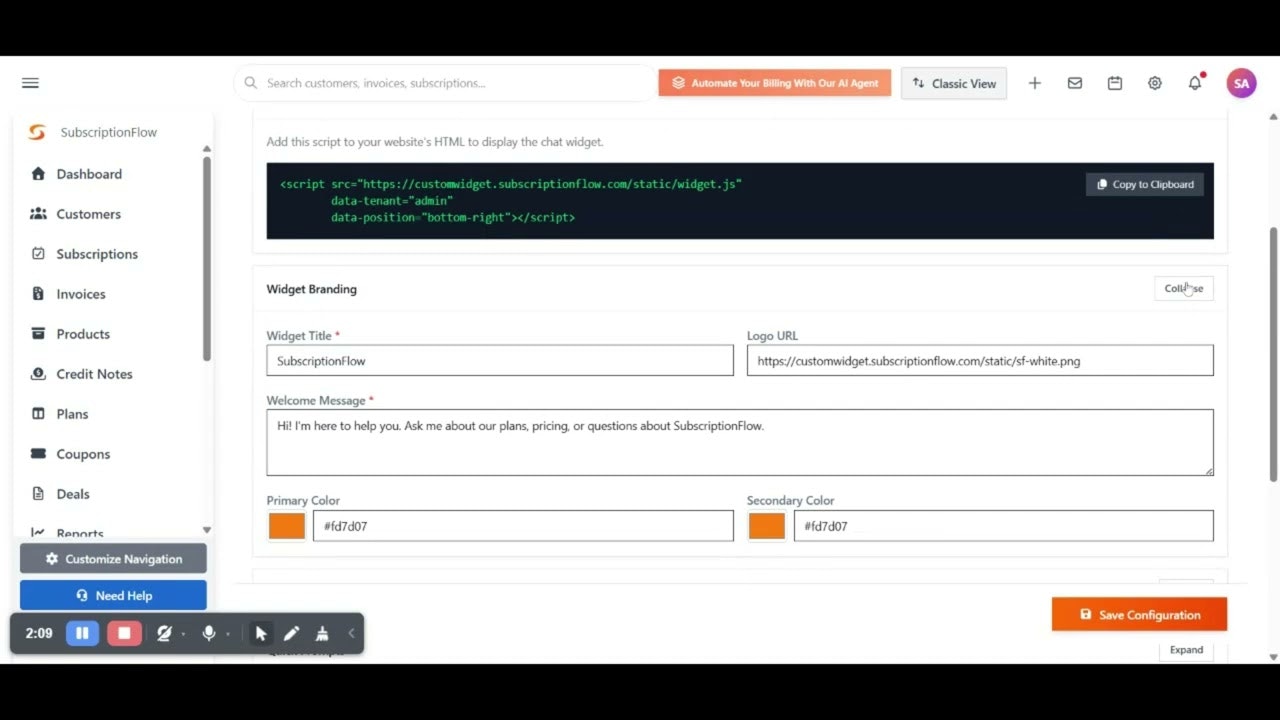Open Credit Notes in the sidebar
Image resolution: width=1280 pixels, height=720 pixels.
94,374
